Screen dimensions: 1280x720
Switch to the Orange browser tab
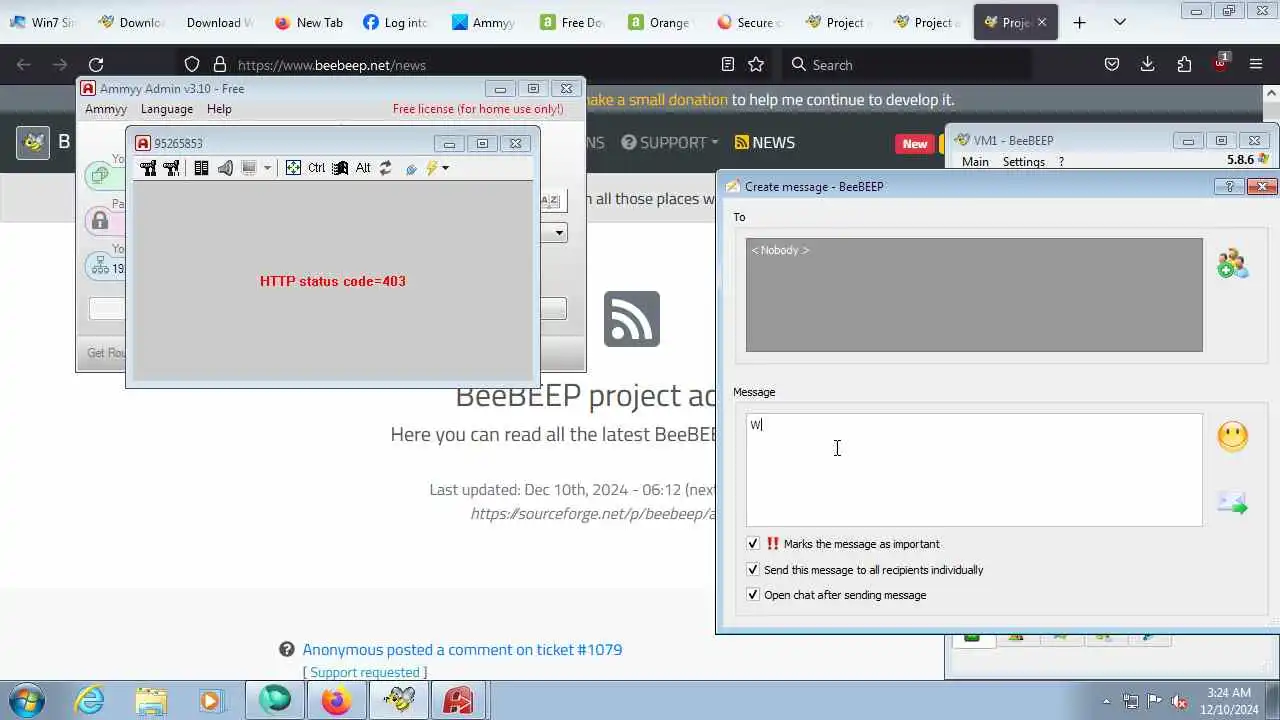click(x=660, y=22)
